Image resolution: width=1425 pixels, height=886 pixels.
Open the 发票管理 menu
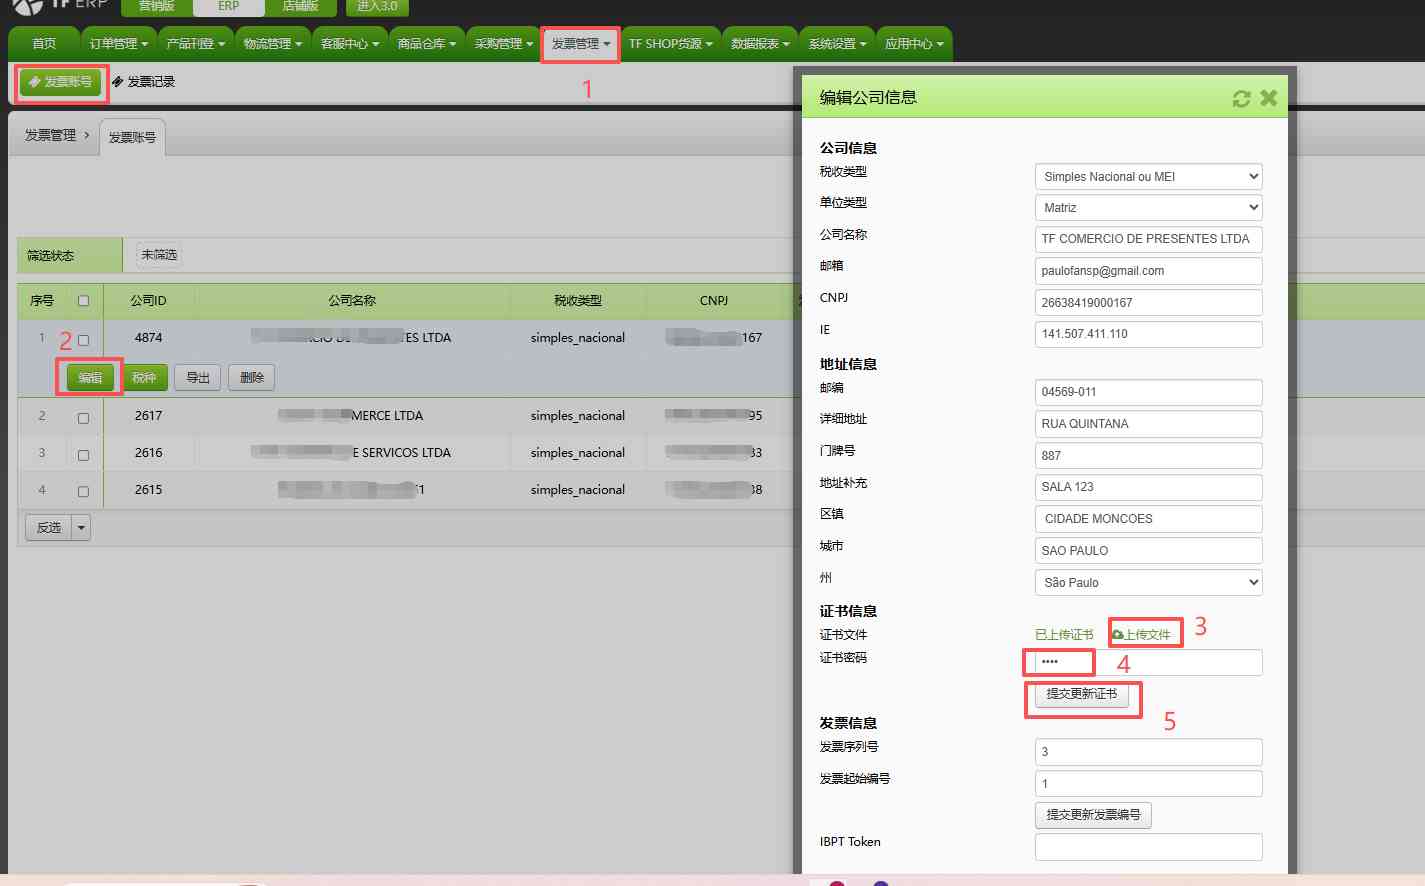click(581, 43)
